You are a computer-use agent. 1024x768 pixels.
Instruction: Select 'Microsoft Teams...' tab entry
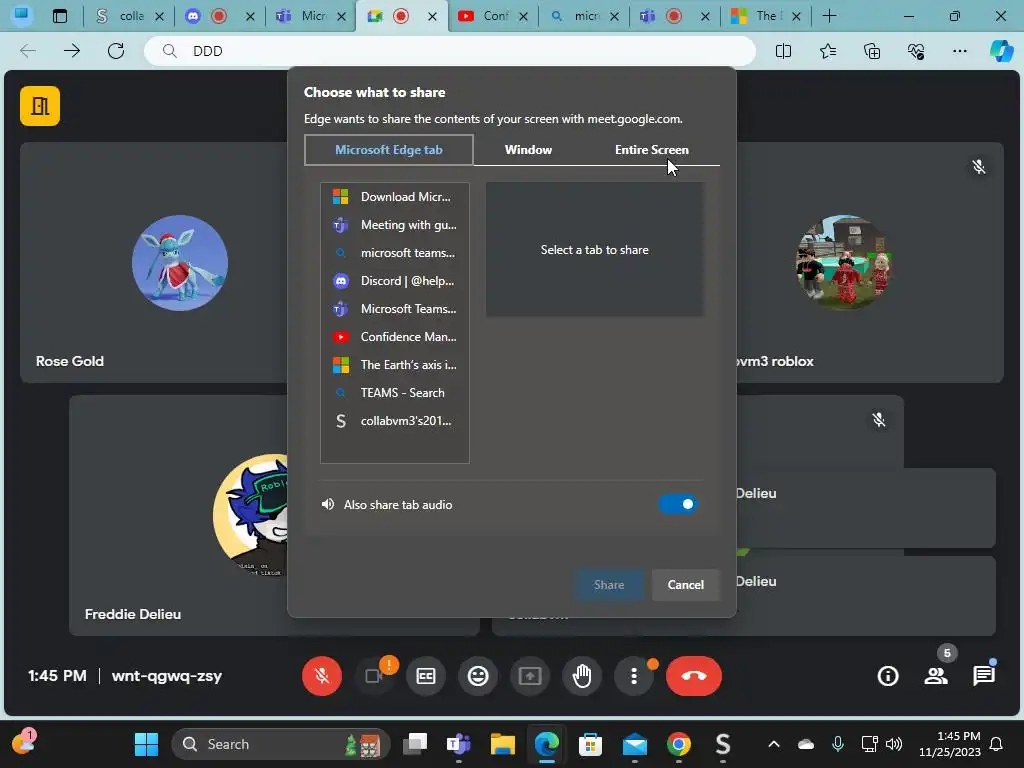click(395, 309)
